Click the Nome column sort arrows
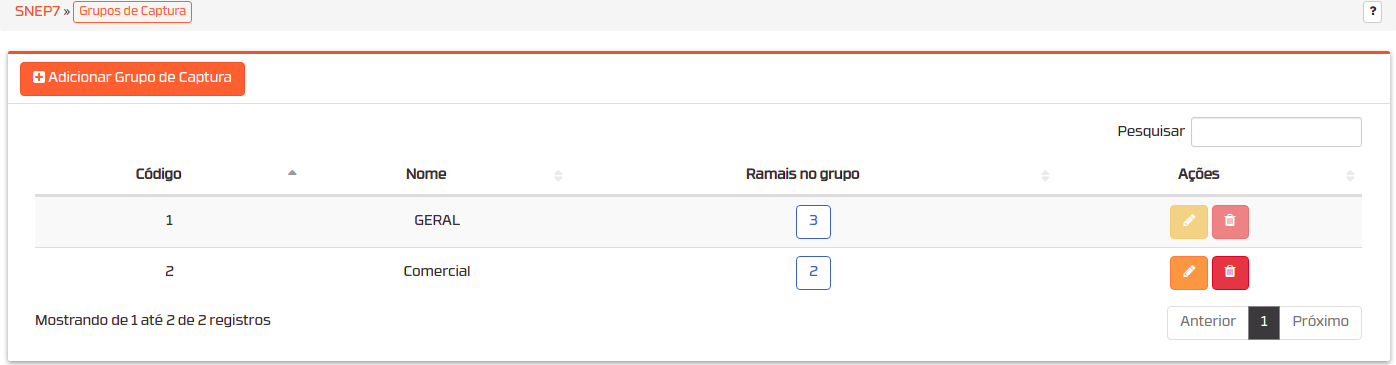 click(x=558, y=175)
